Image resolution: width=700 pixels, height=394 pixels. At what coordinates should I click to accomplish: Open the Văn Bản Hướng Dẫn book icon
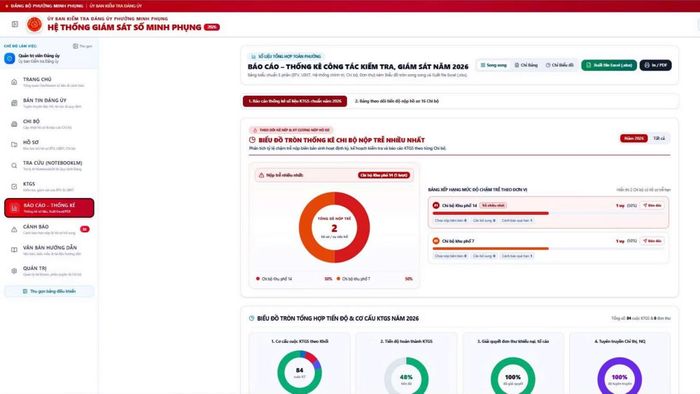[14, 250]
